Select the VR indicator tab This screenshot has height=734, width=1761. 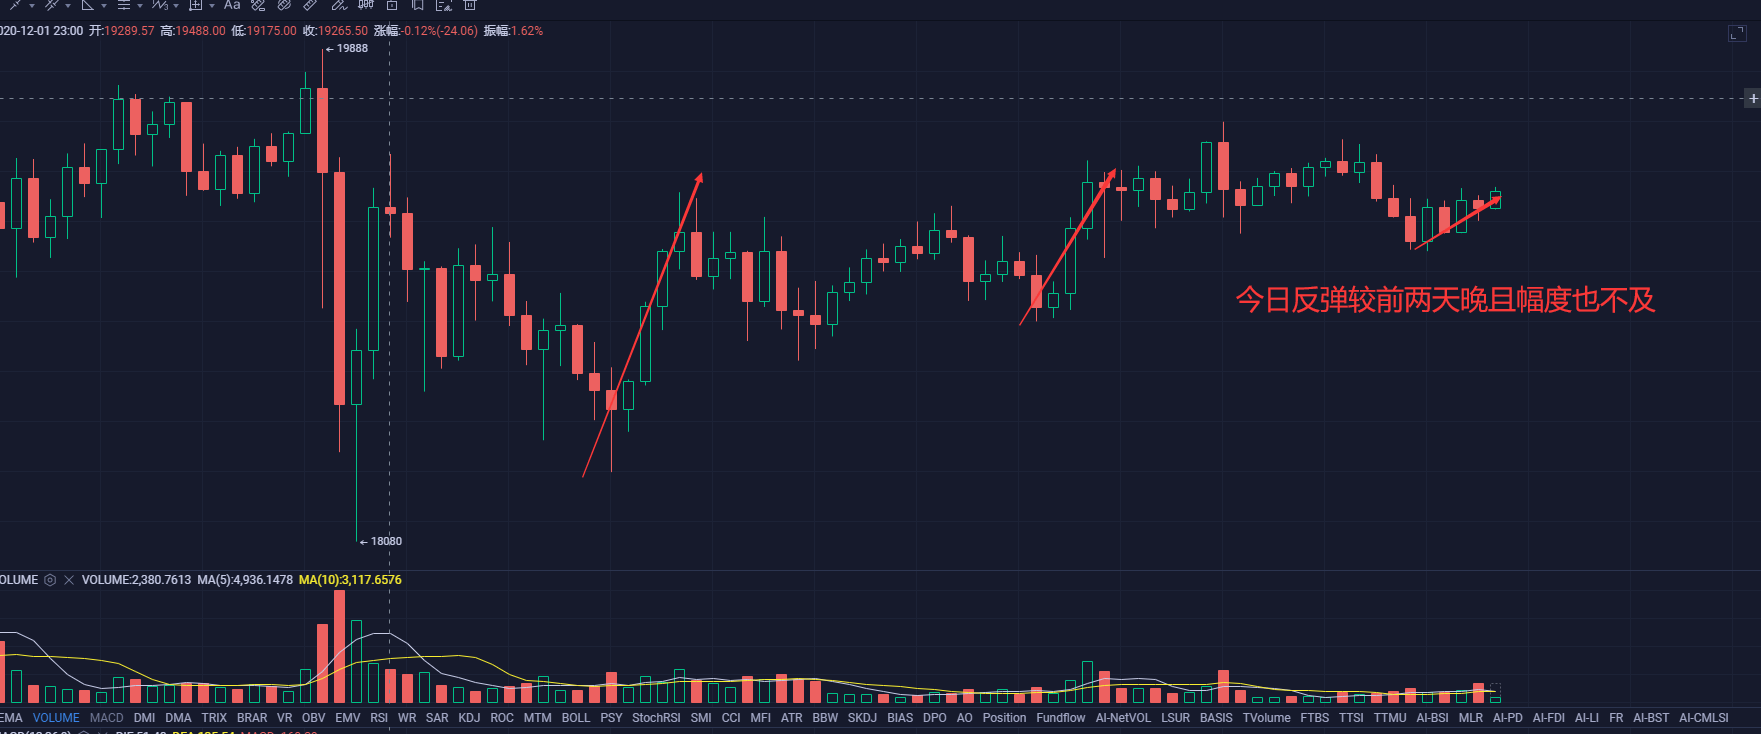pos(285,718)
